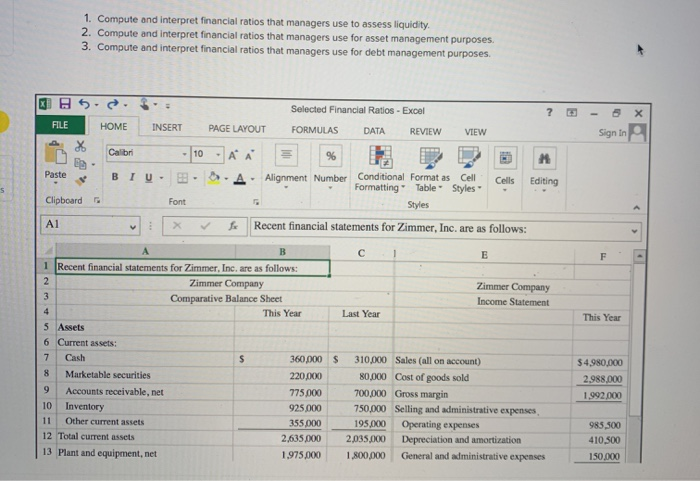Viewport: 700px width, 481px height.
Task: Expand the Name Box dropdown
Action: (133, 226)
